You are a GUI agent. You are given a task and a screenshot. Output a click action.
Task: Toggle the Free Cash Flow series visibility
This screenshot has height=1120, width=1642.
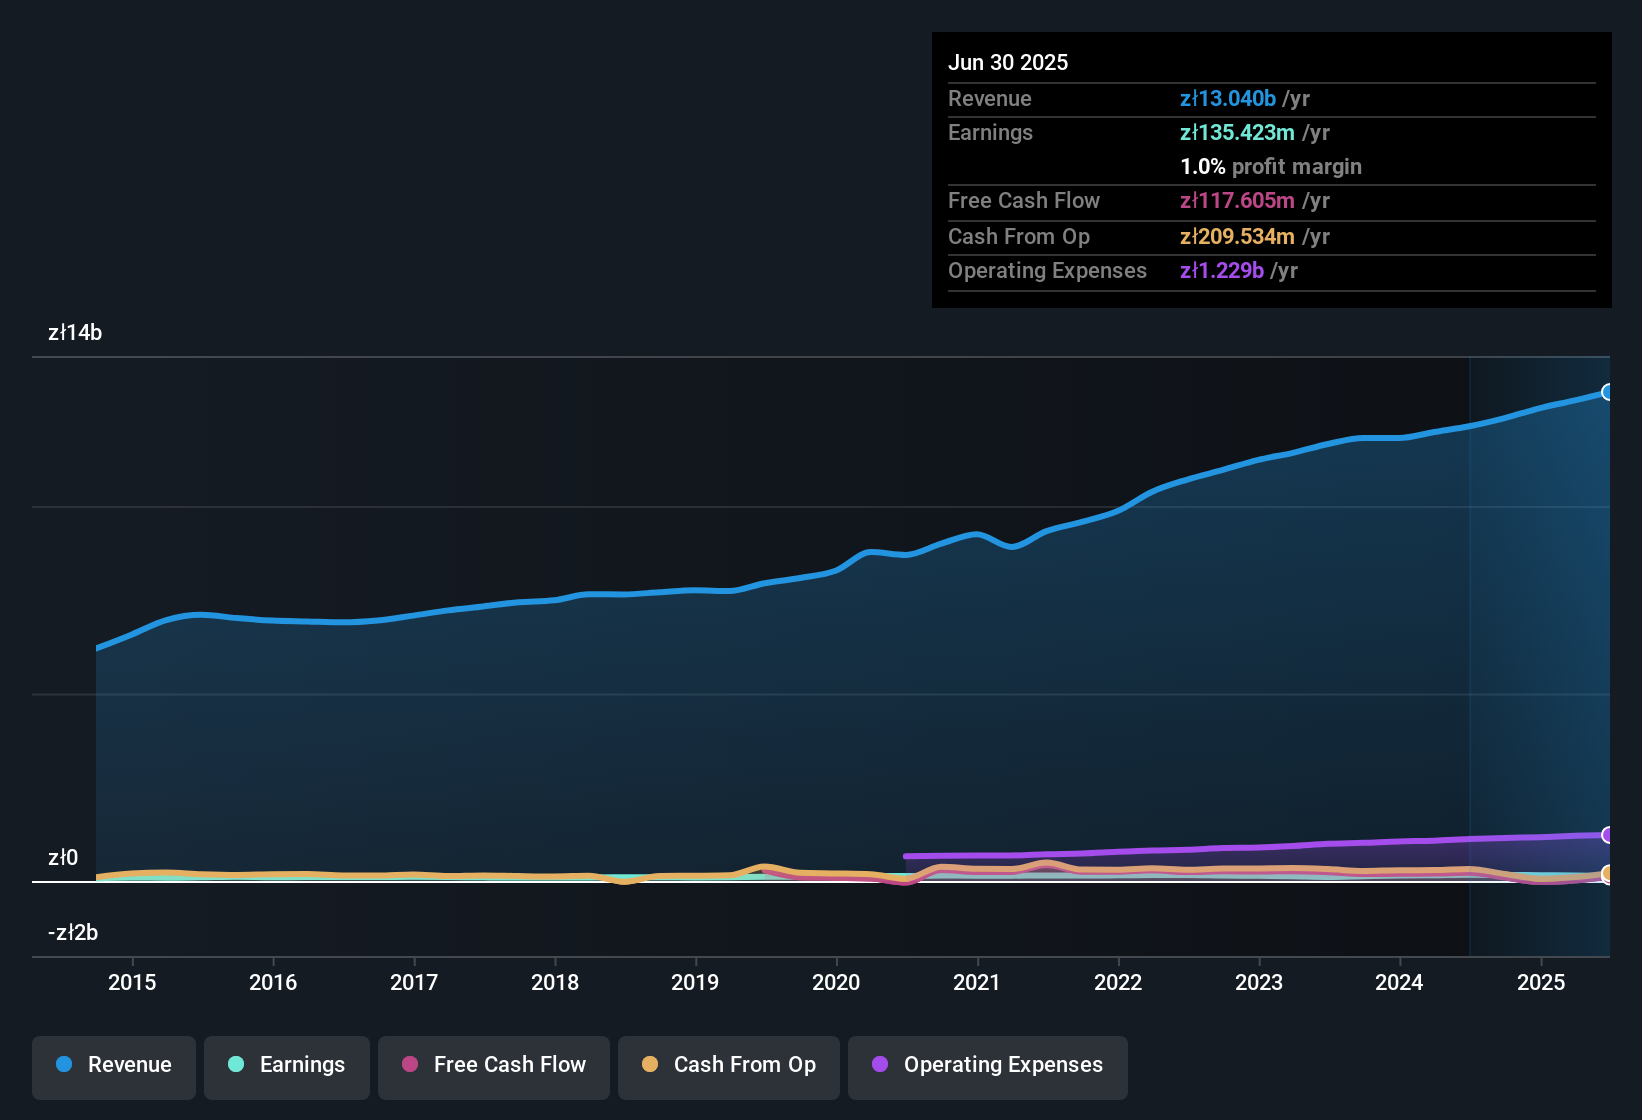[x=493, y=1065]
